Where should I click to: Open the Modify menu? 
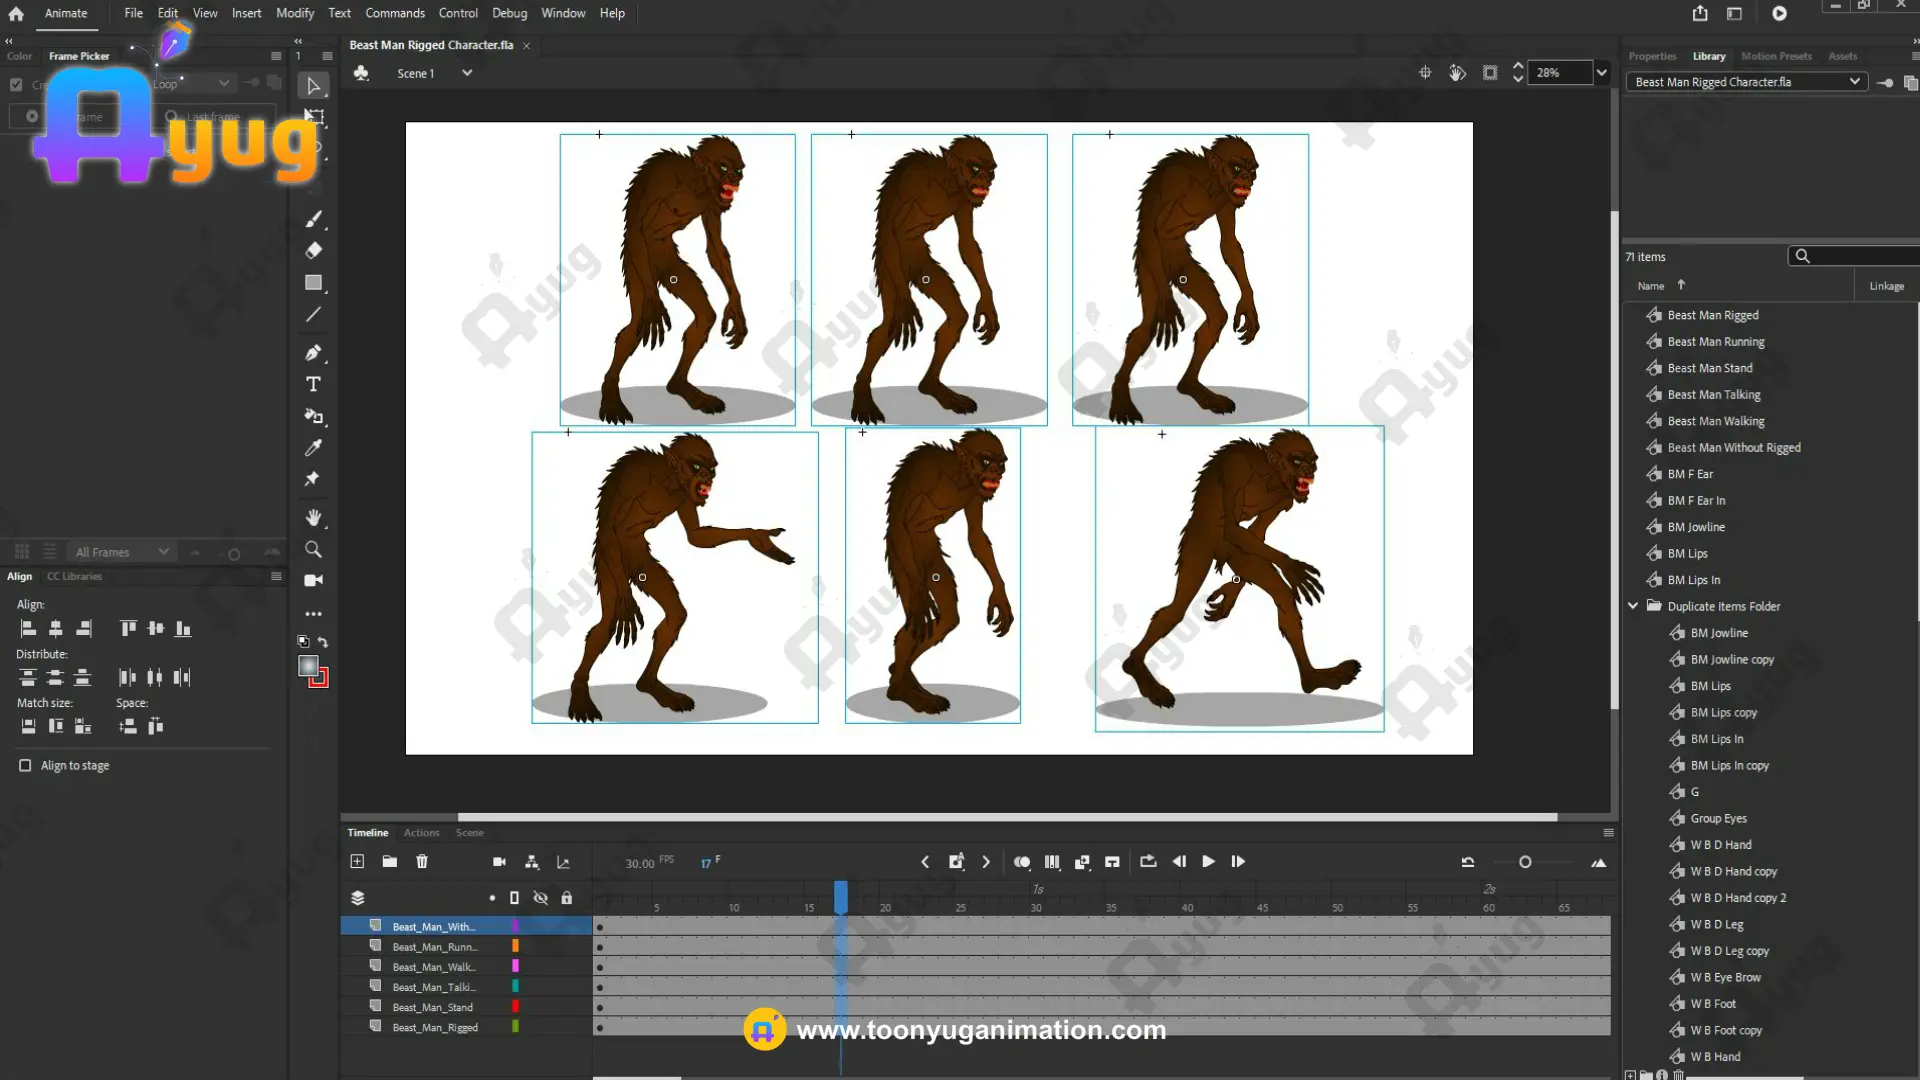click(x=294, y=13)
